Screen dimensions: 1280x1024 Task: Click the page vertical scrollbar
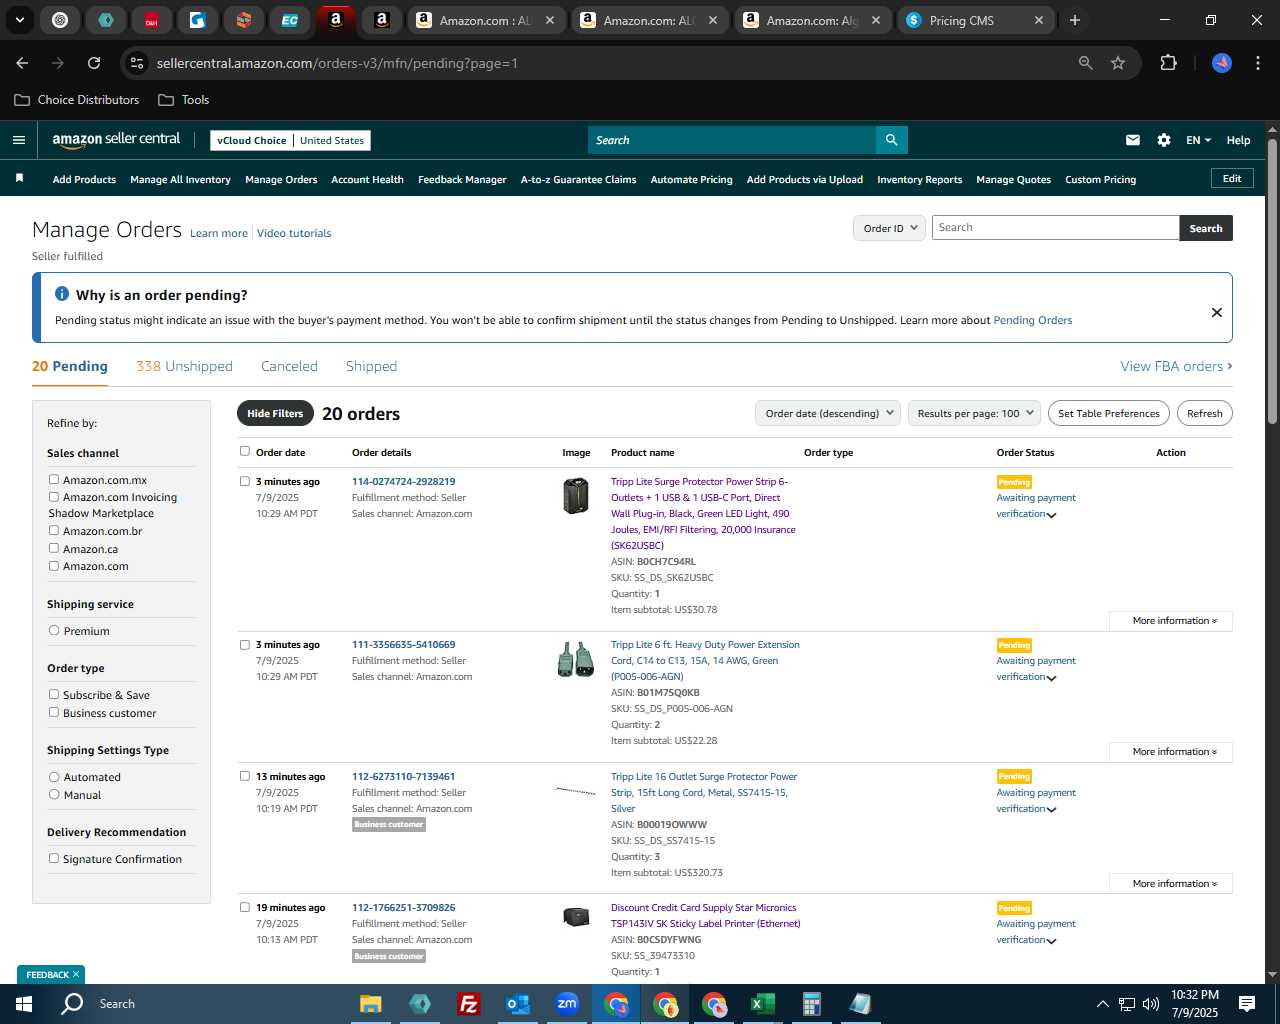1272,280
